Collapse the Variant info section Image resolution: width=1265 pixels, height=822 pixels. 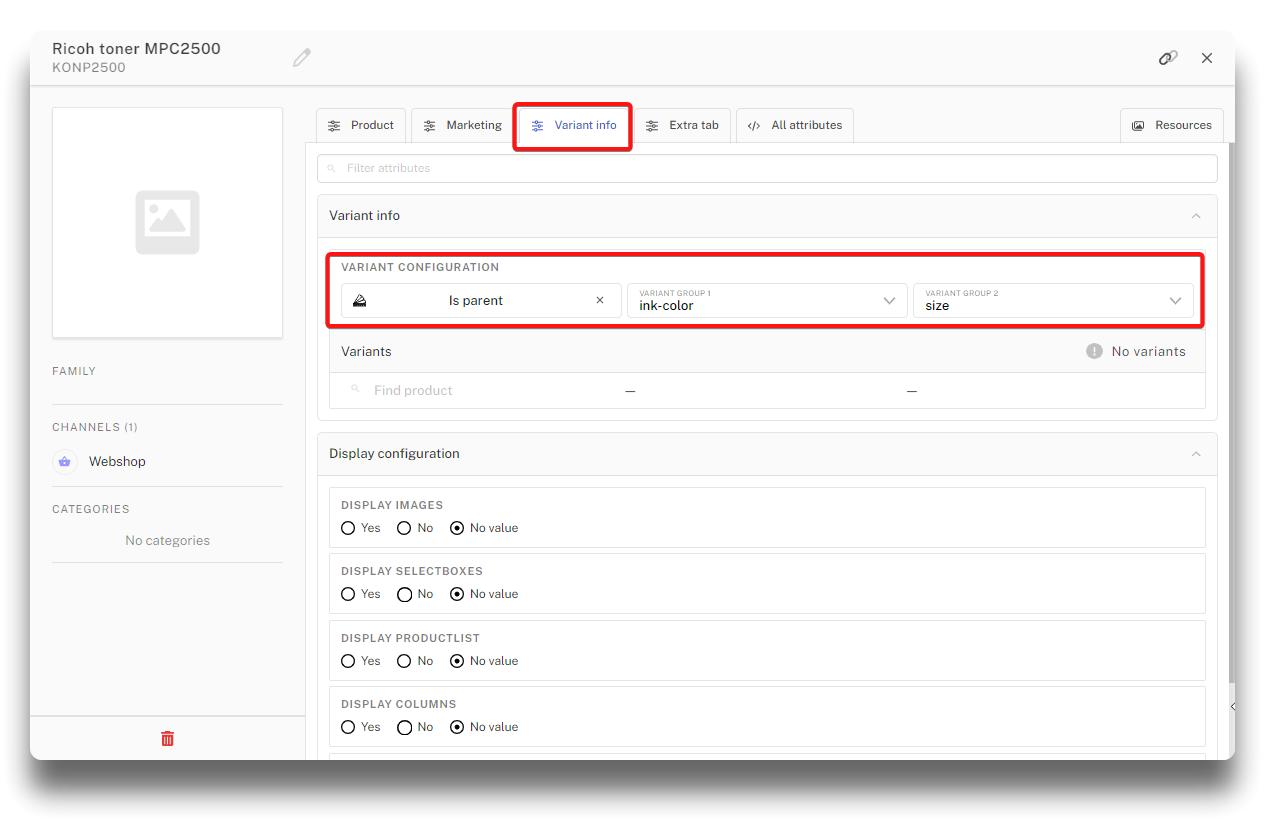[1196, 216]
